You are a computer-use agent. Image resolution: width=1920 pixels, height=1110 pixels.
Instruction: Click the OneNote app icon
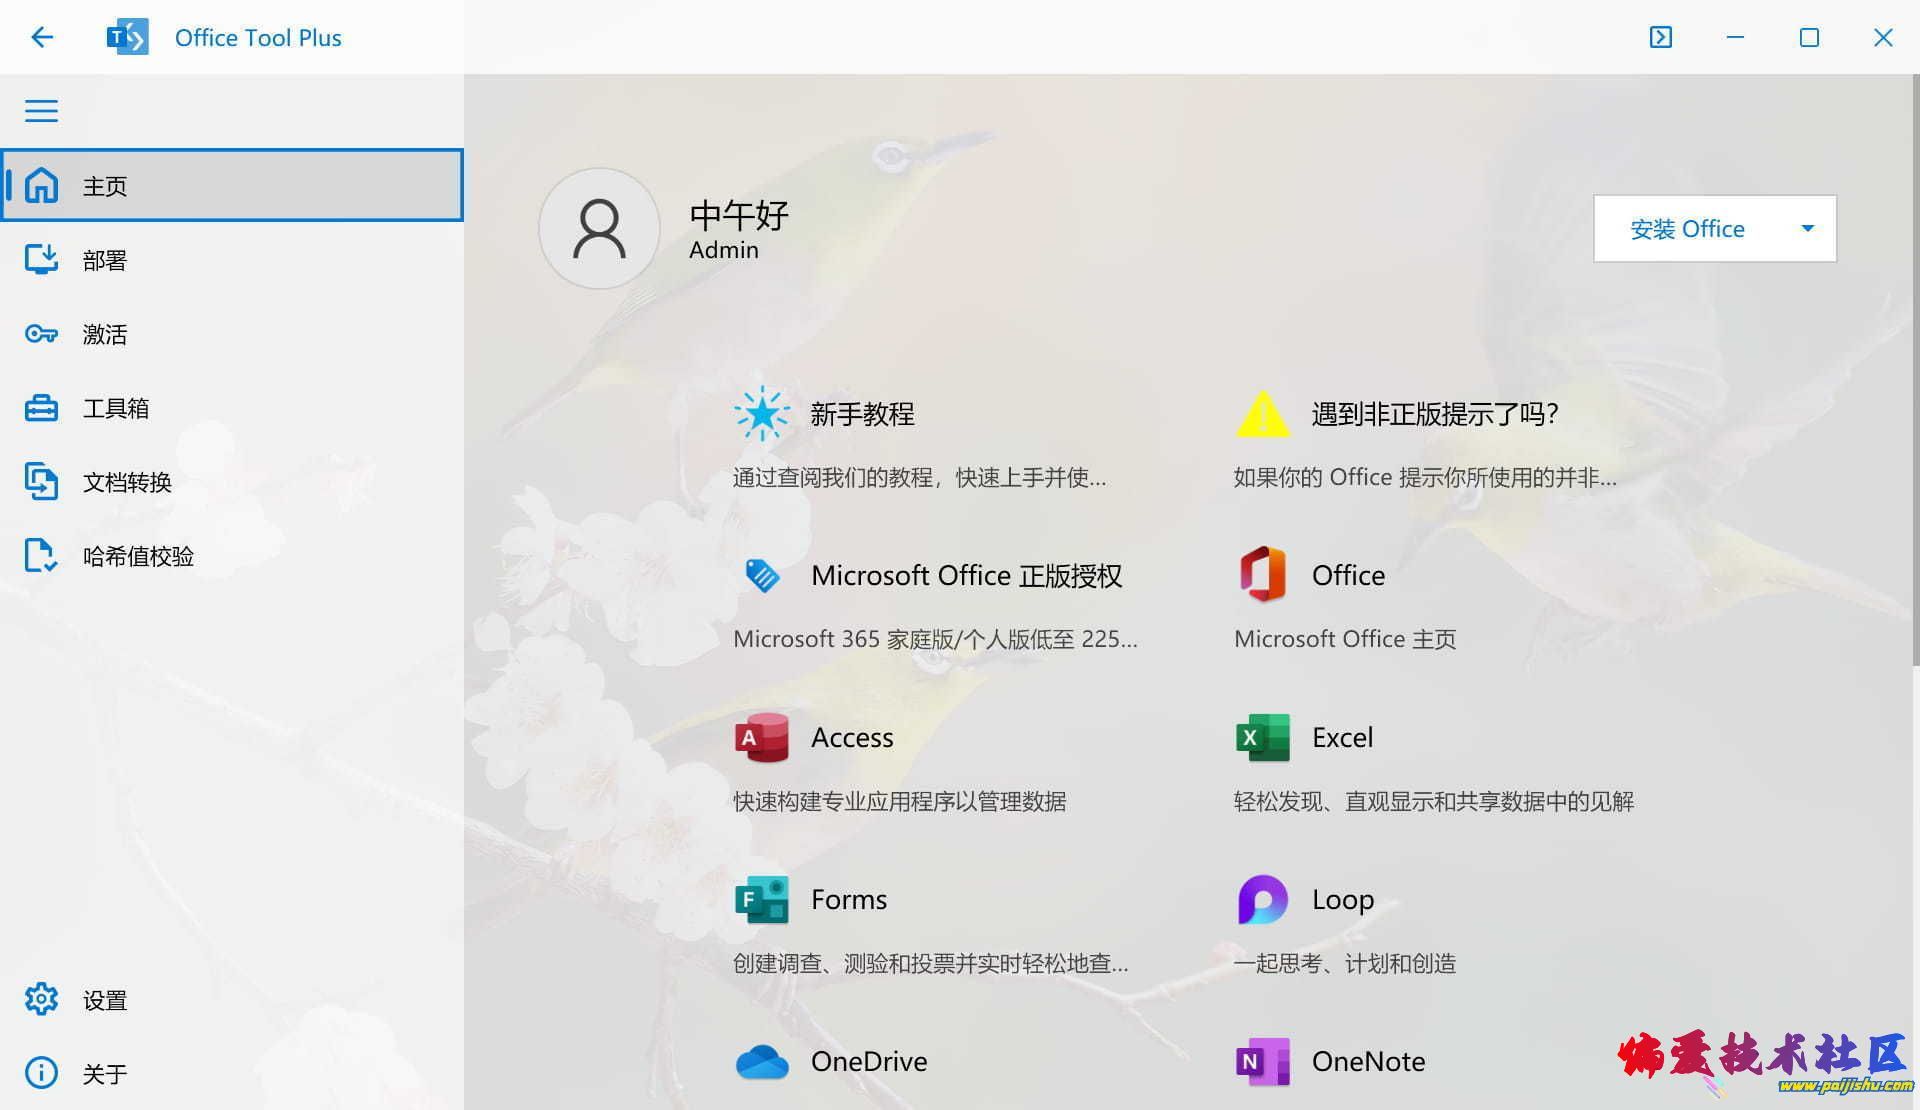tap(1263, 1061)
